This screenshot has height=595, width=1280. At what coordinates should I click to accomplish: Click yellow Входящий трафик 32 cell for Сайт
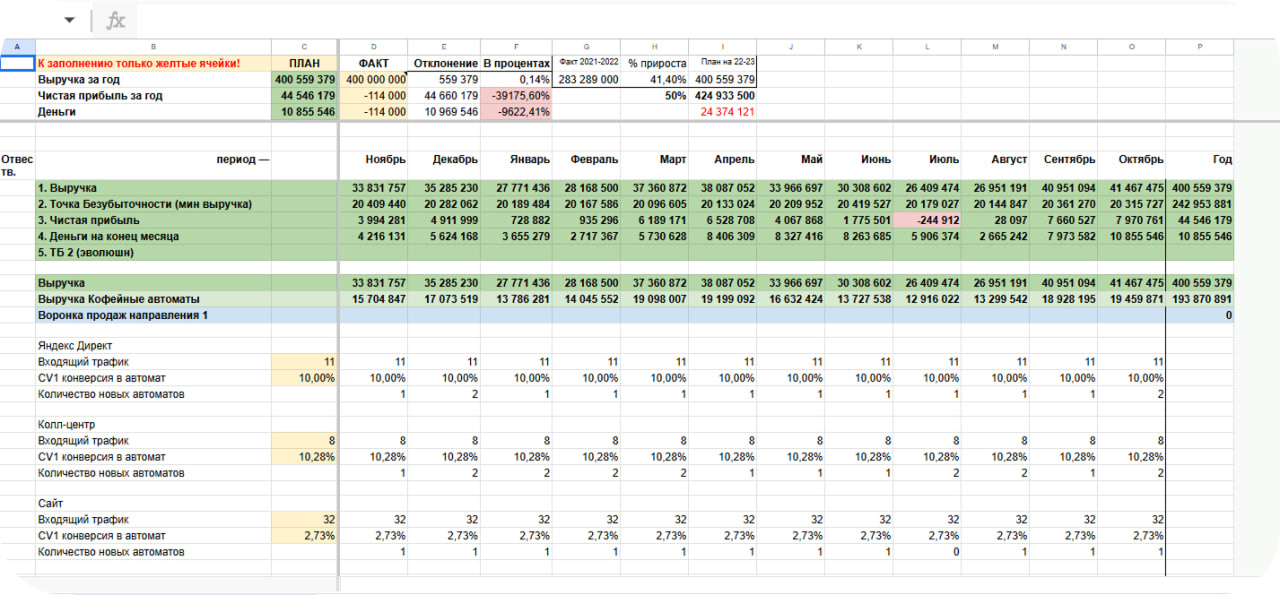coord(304,520)
